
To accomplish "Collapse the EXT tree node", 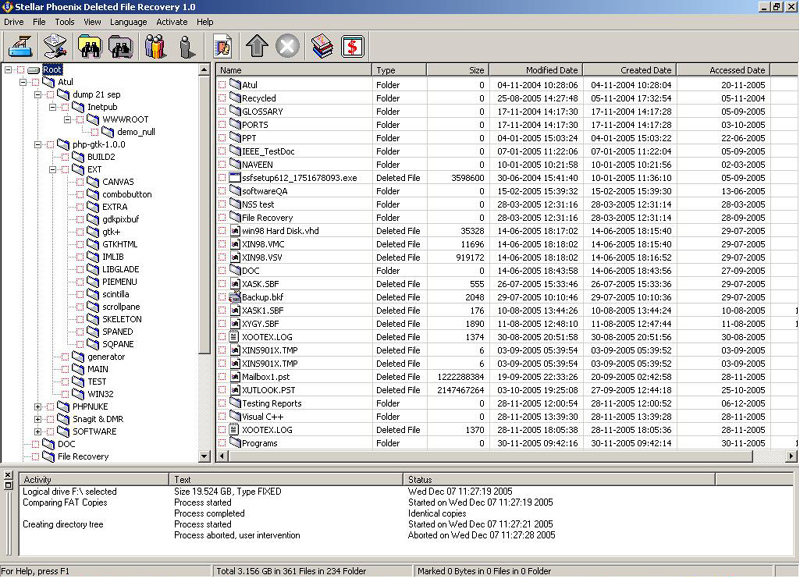I will pyautogui.click(x=52, y=170).
